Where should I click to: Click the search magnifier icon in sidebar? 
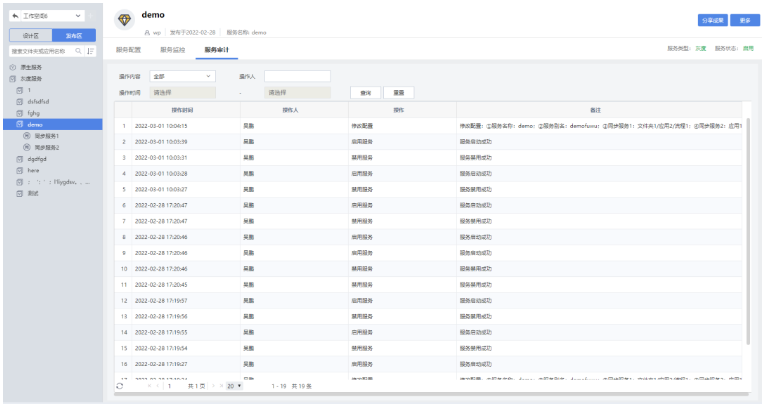tap(80, 49)
